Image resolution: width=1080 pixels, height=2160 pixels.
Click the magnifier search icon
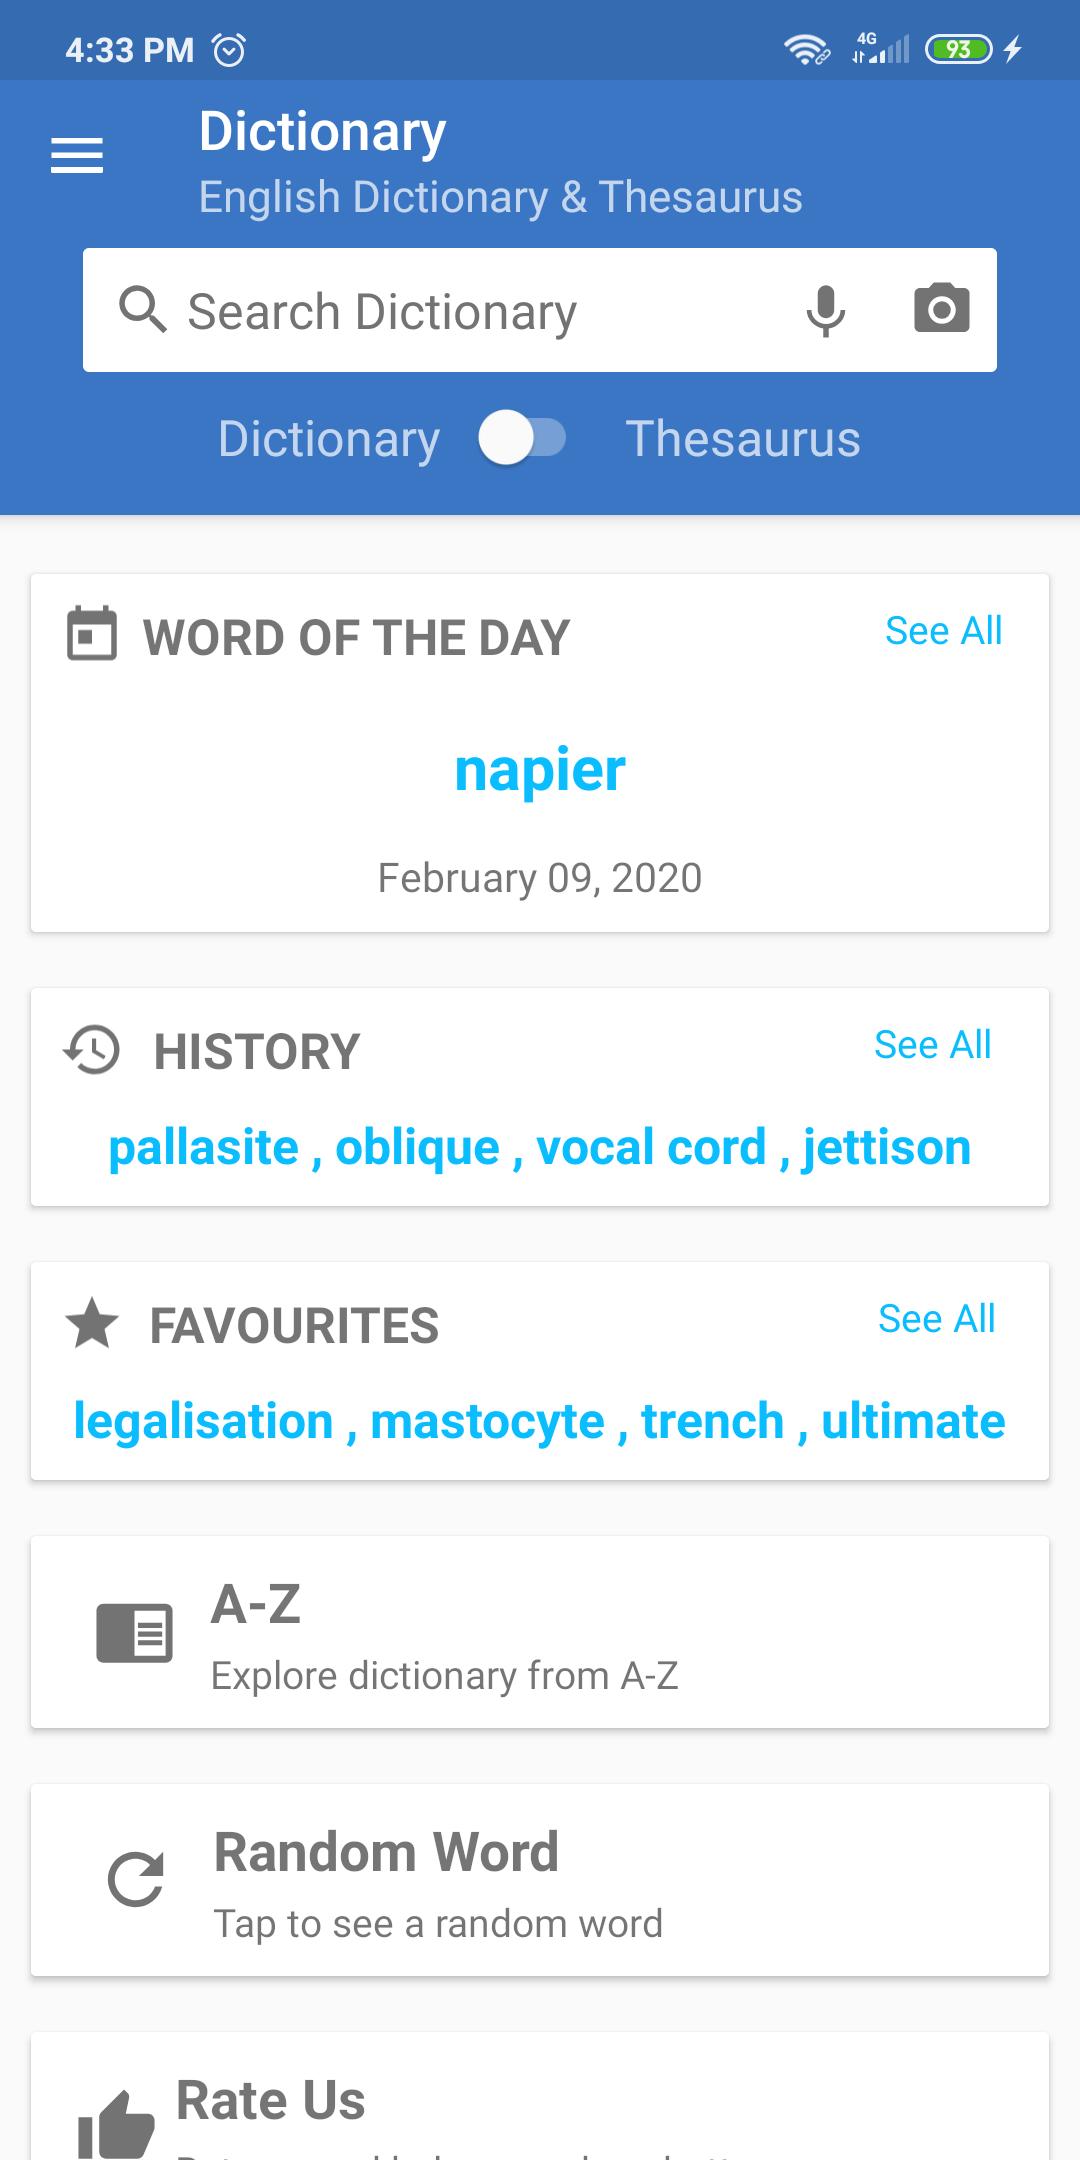point(142,310)
